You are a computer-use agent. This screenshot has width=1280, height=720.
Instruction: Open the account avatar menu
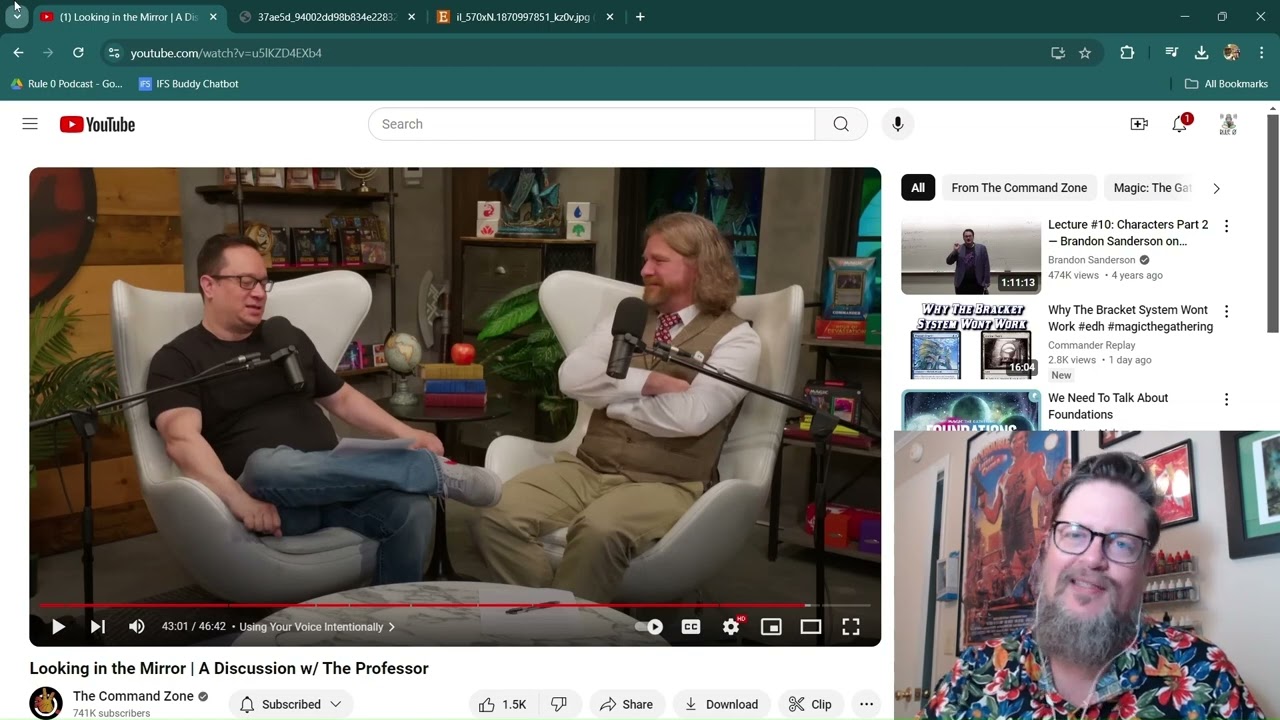pyautogui.click(x=1228, y=124)
